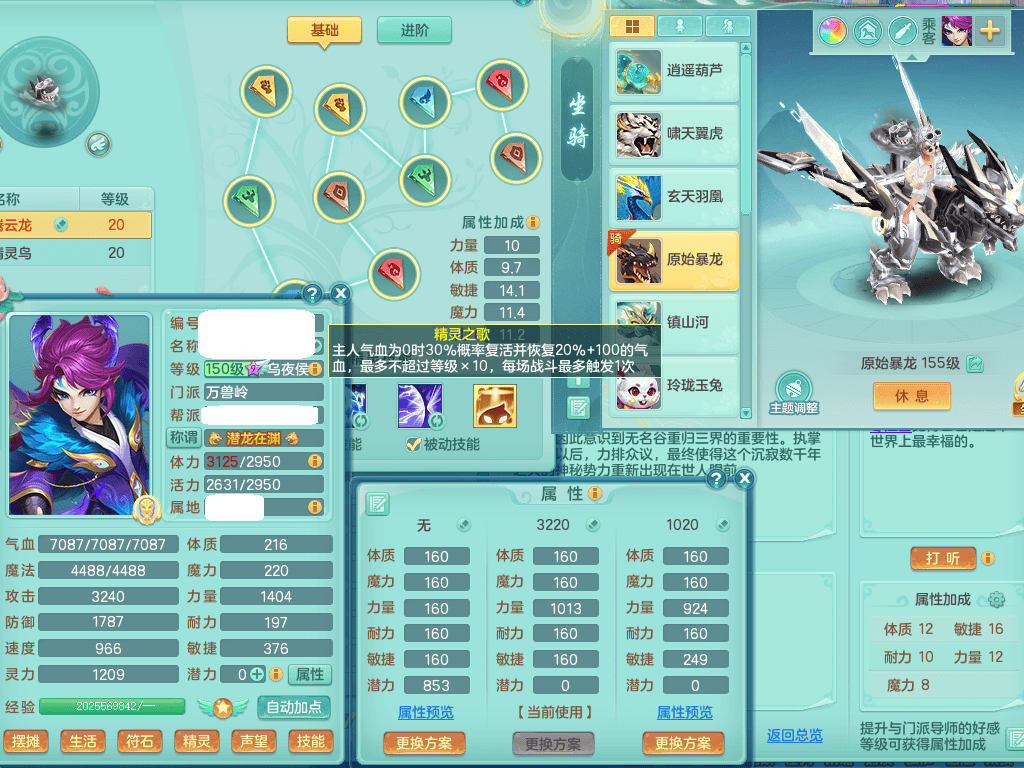Click share icon beside 原始暴龙 155级

pyautogui.click(x=975, y=364)
